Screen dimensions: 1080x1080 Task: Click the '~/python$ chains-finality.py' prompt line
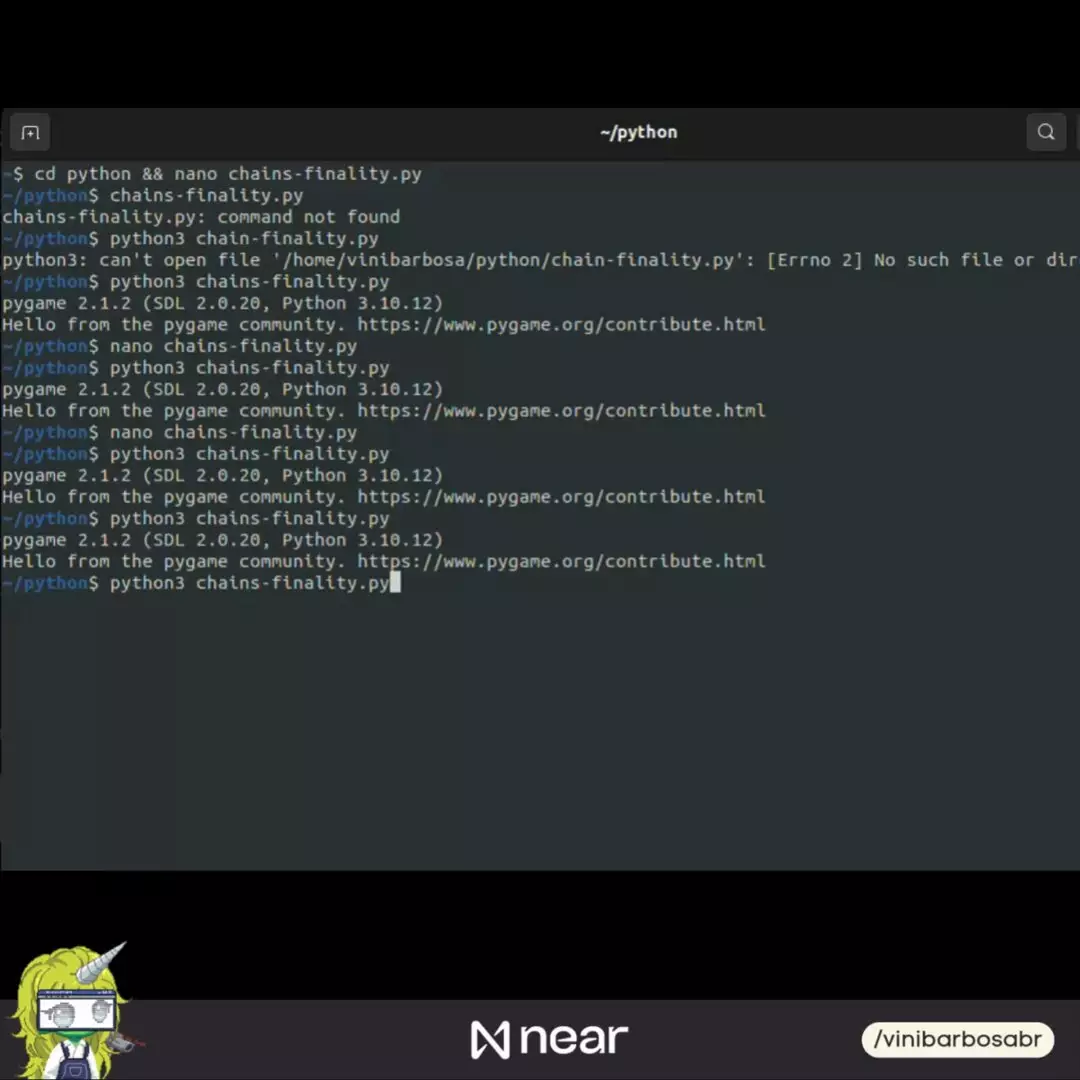[x=153, y=196]
